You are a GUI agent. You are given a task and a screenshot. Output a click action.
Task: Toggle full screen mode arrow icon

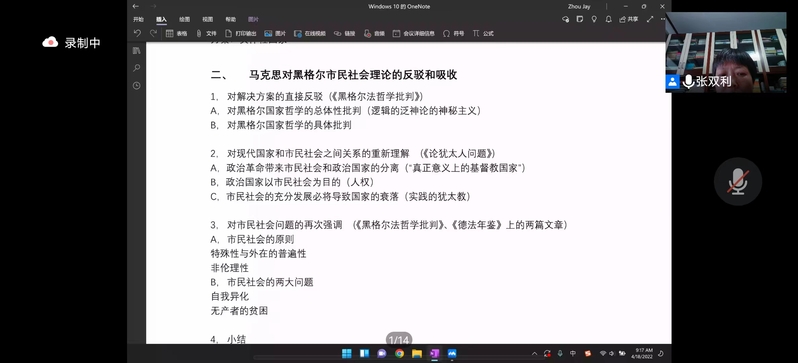tap(650, 19)
